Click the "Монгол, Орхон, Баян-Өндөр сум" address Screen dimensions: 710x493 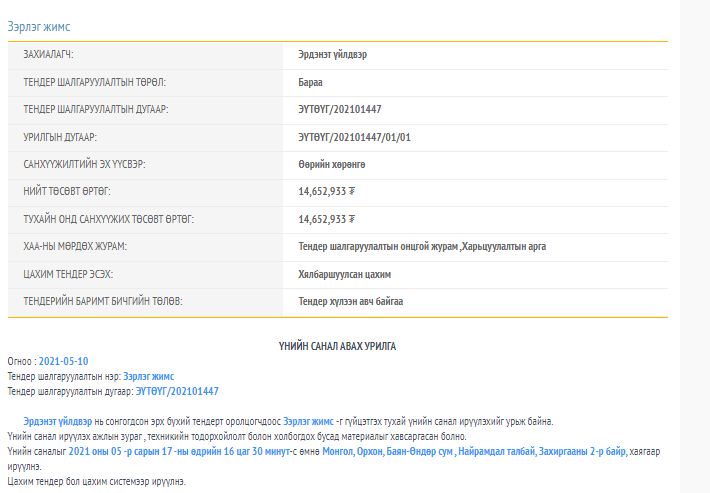(x=386, y=452)
